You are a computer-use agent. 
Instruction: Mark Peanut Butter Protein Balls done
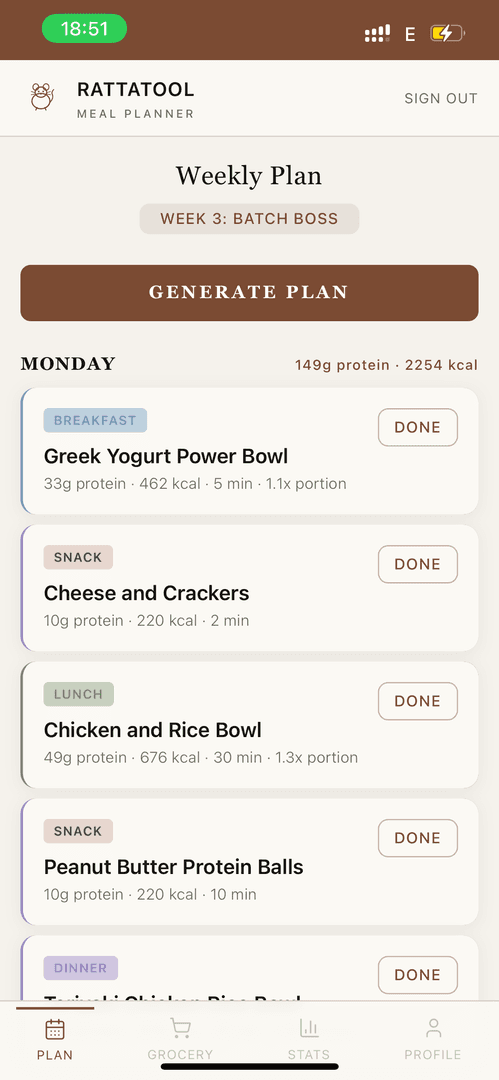click(418, 838)
